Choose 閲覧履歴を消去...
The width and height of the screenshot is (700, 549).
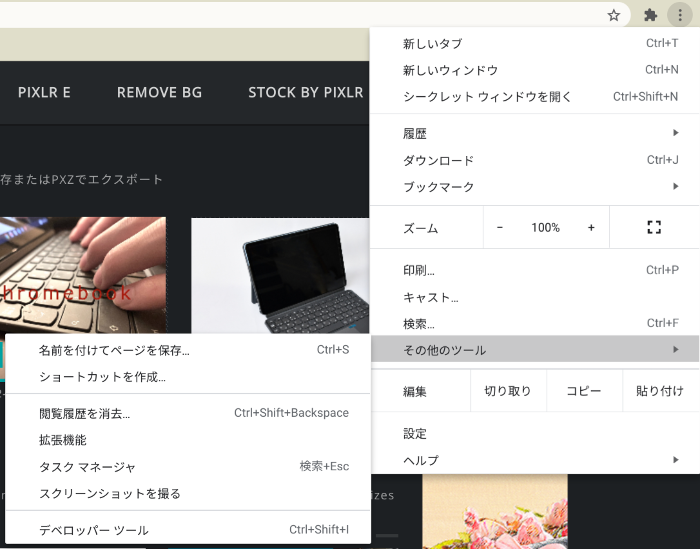188,413
